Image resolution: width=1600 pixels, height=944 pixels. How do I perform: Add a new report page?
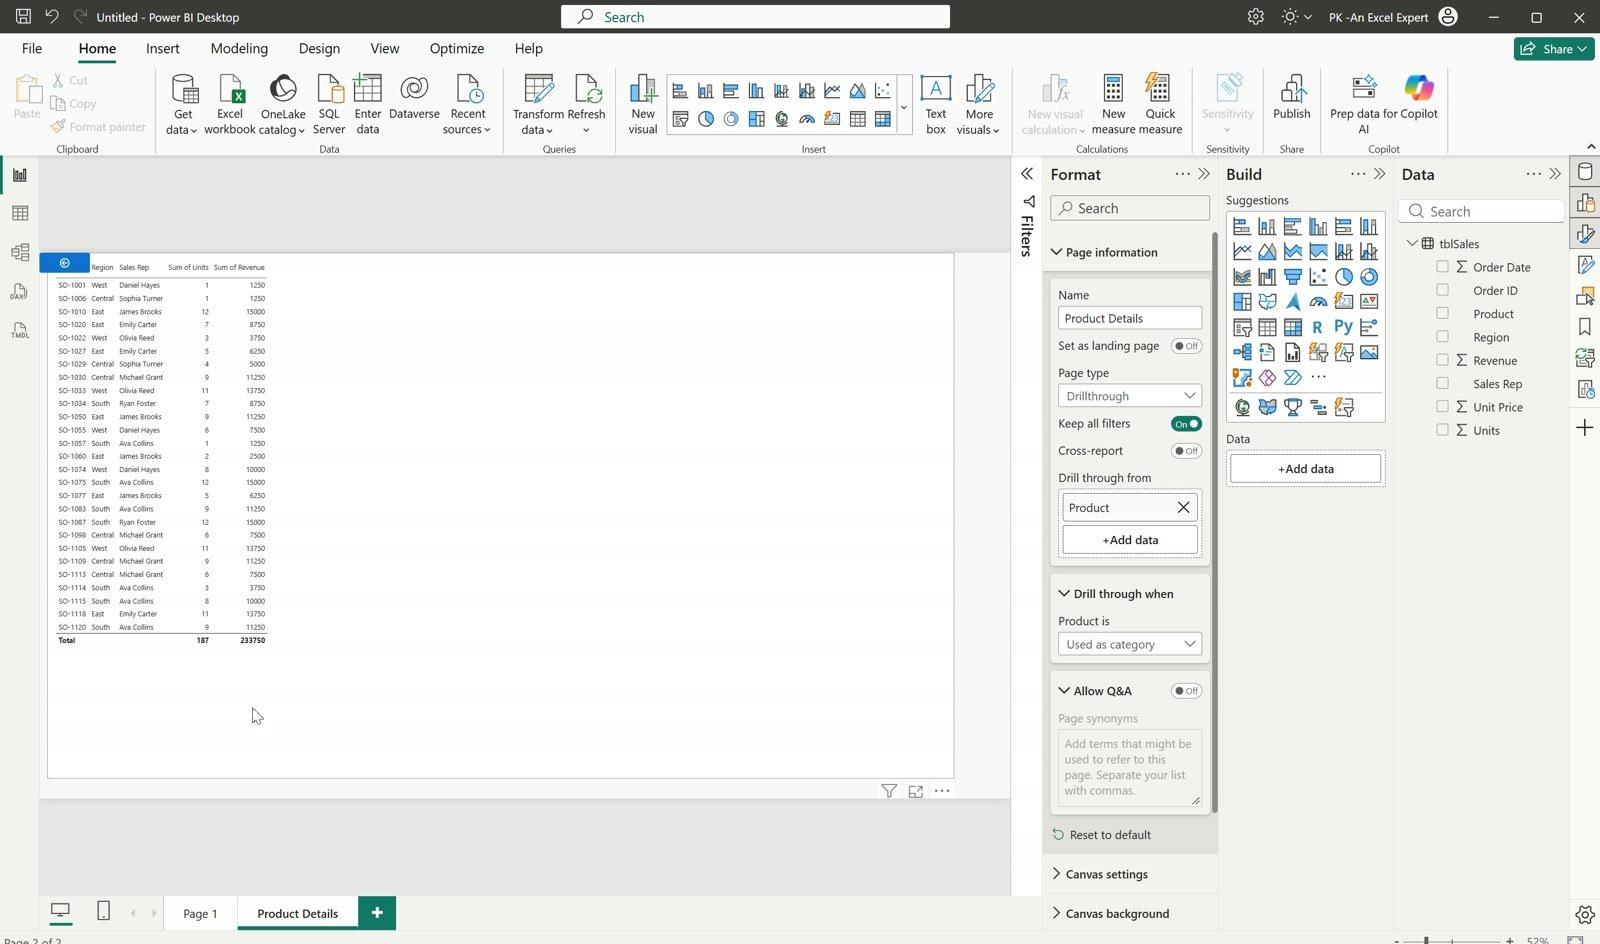coord(377,913)
